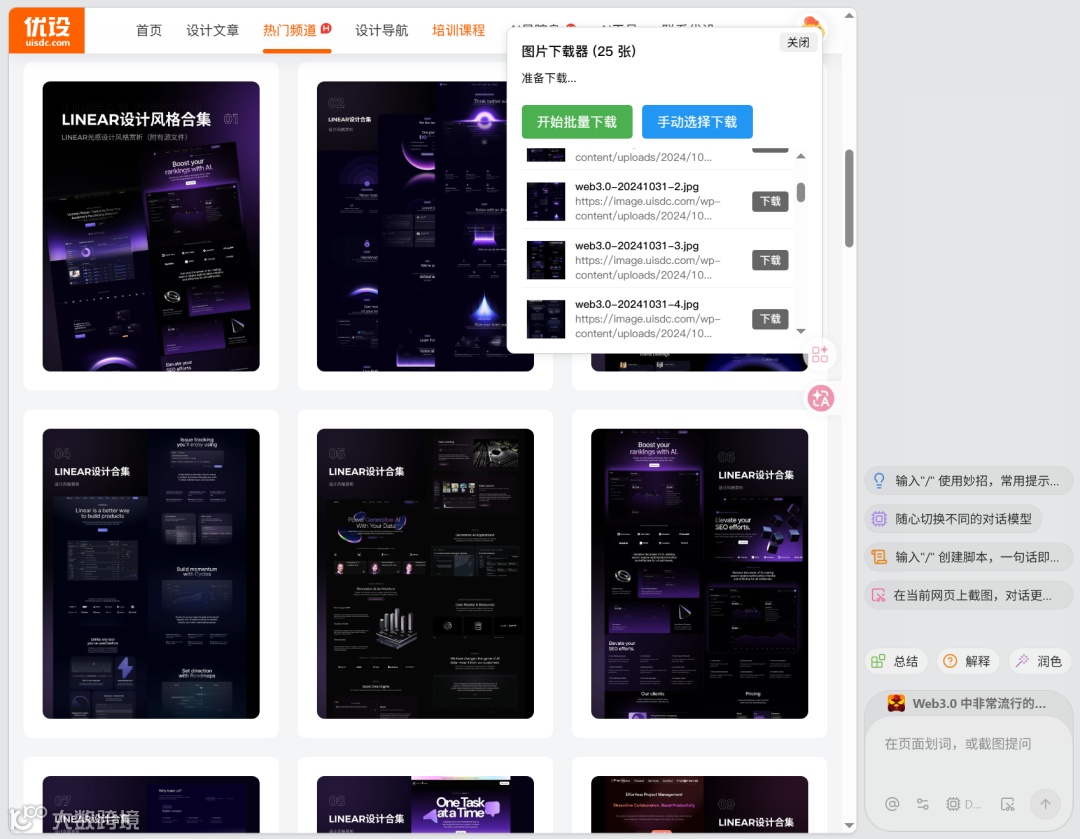Download web3.0-20241031-4.jpg with its 下载 button

770,319
